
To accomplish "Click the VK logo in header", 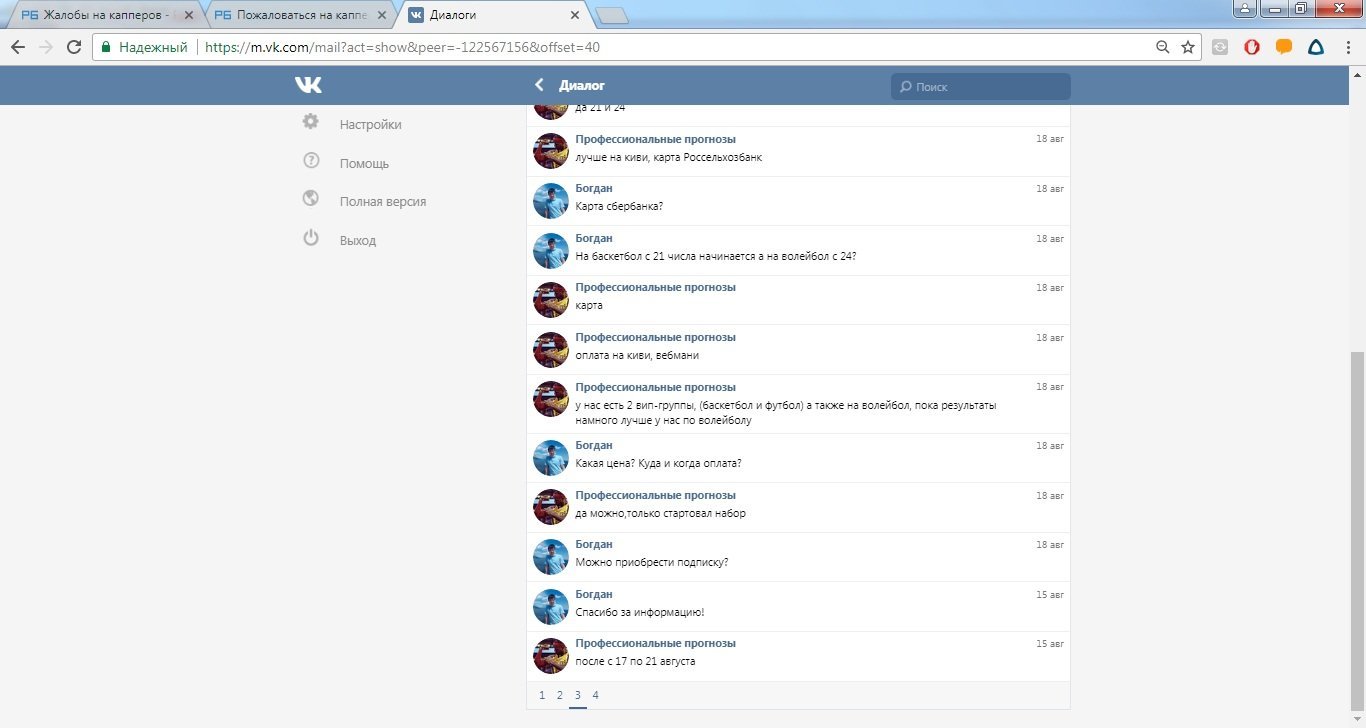I will (x=308, y=86).
